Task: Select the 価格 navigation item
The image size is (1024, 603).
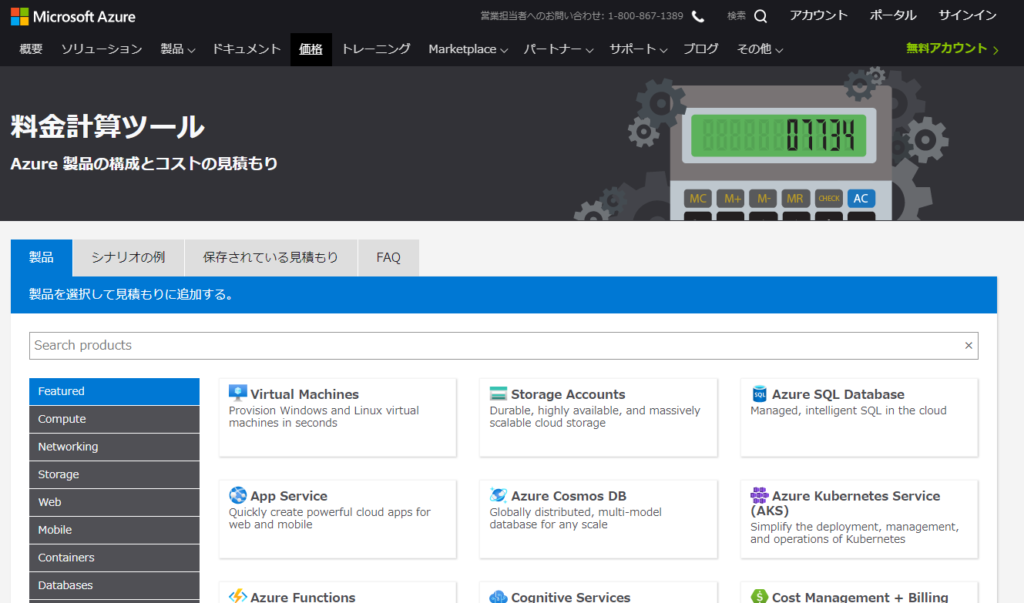Action: pyautogui.click(x=311, y=50)
